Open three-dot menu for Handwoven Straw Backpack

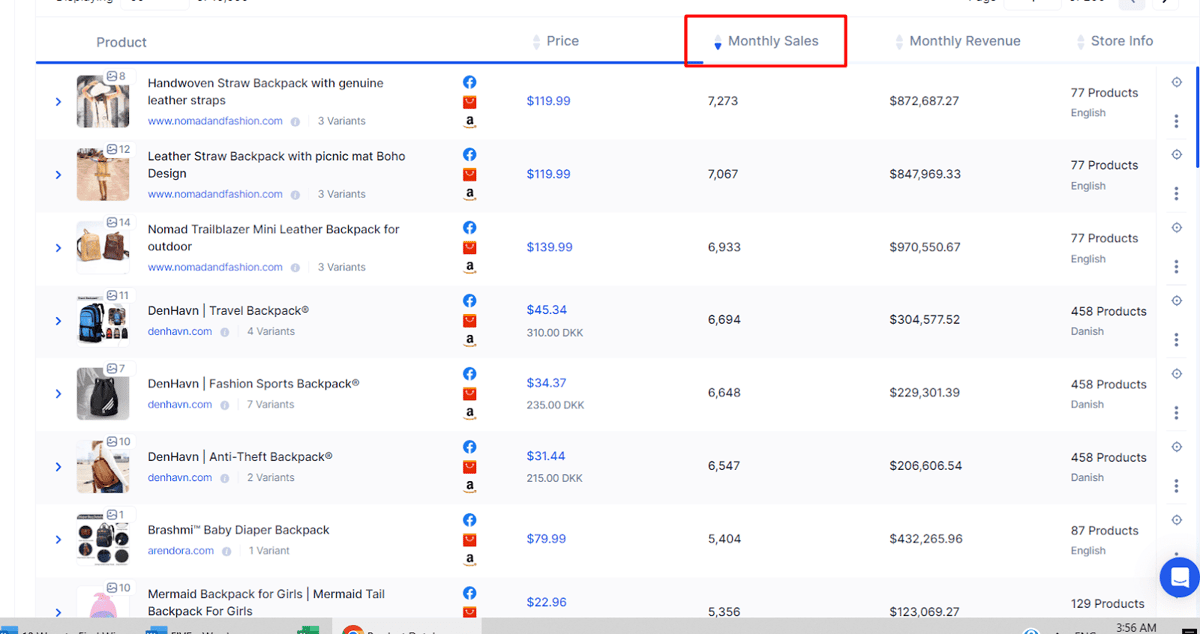coord(1177,121)
